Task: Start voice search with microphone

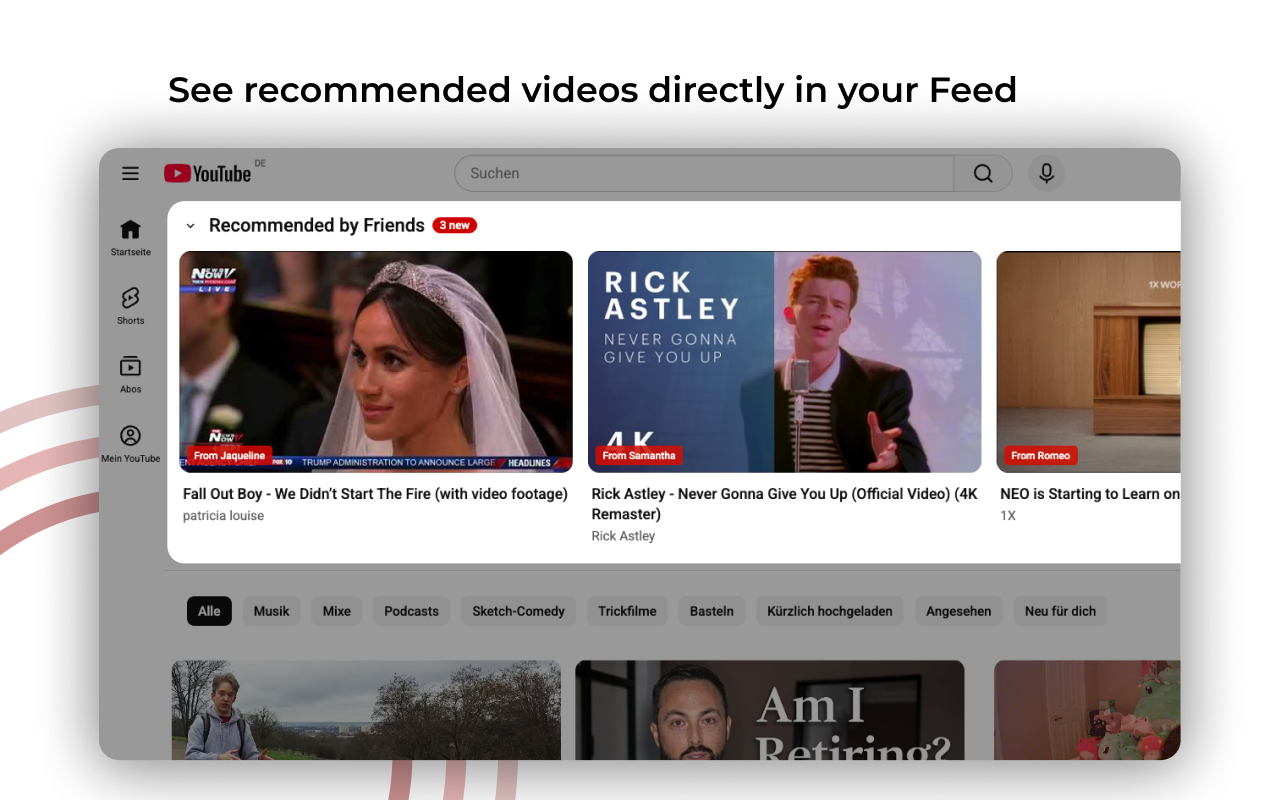Action: coord(1046,173)
